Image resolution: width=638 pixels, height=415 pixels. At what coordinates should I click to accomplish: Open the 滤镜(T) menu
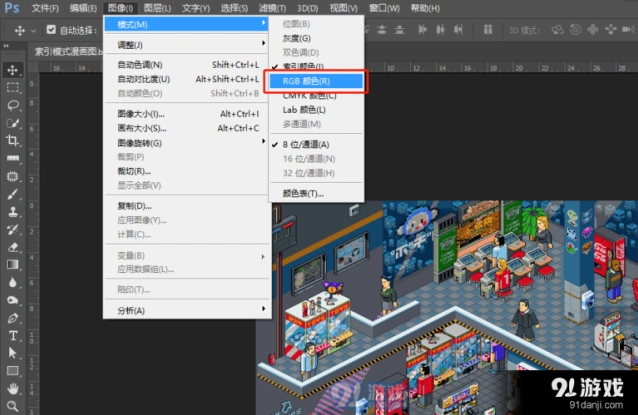(272, 8)
